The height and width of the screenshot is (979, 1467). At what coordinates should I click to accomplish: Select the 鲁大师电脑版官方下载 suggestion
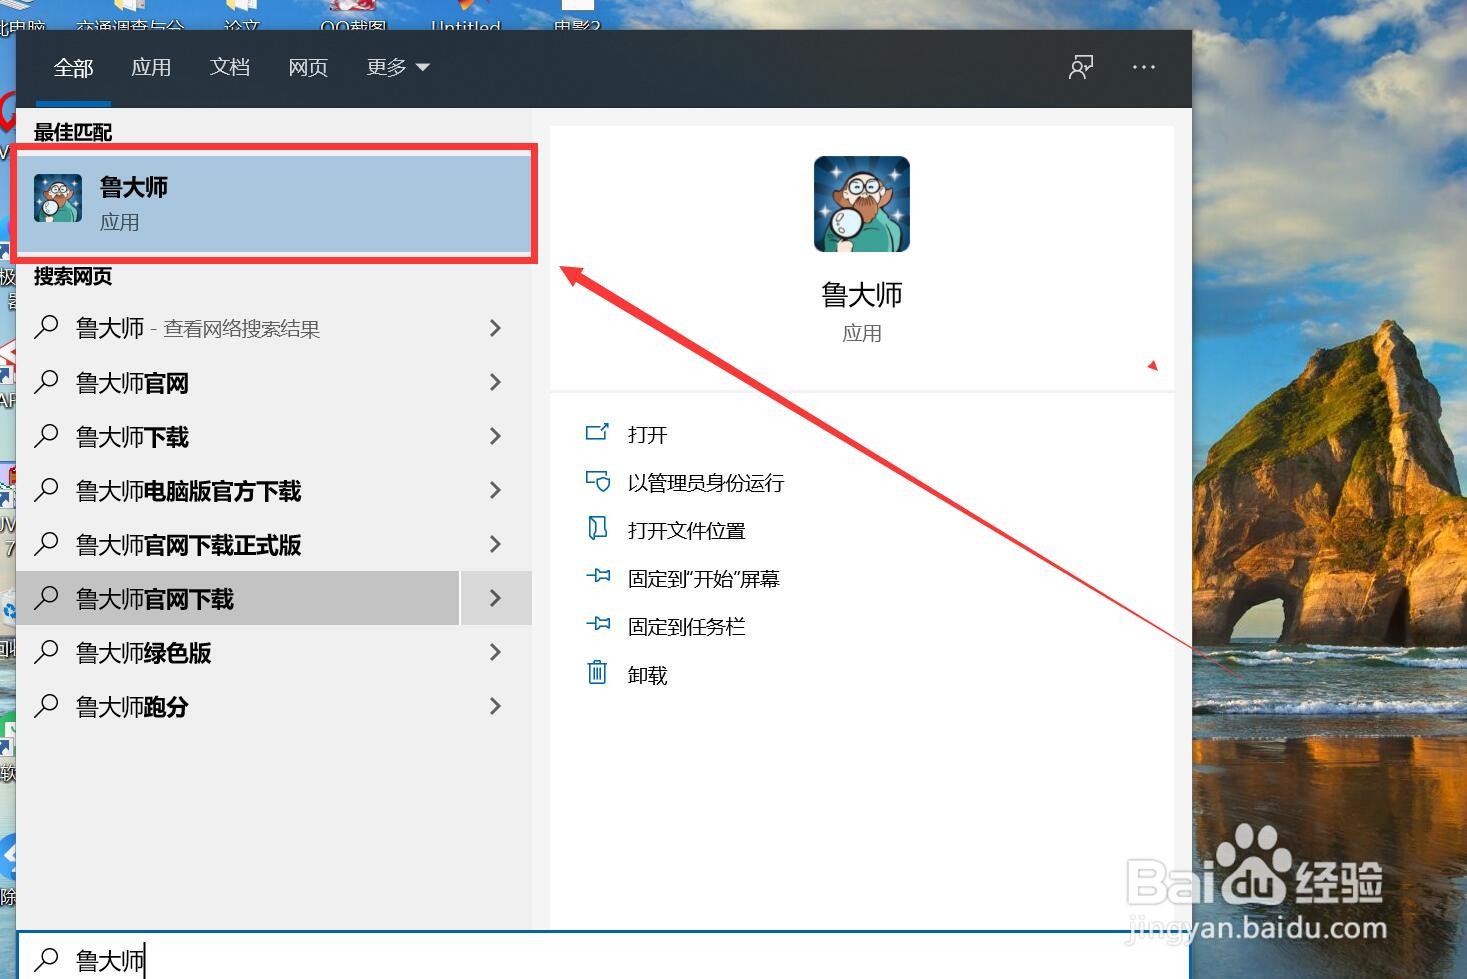pyautogui.click(x=238, y=490)
